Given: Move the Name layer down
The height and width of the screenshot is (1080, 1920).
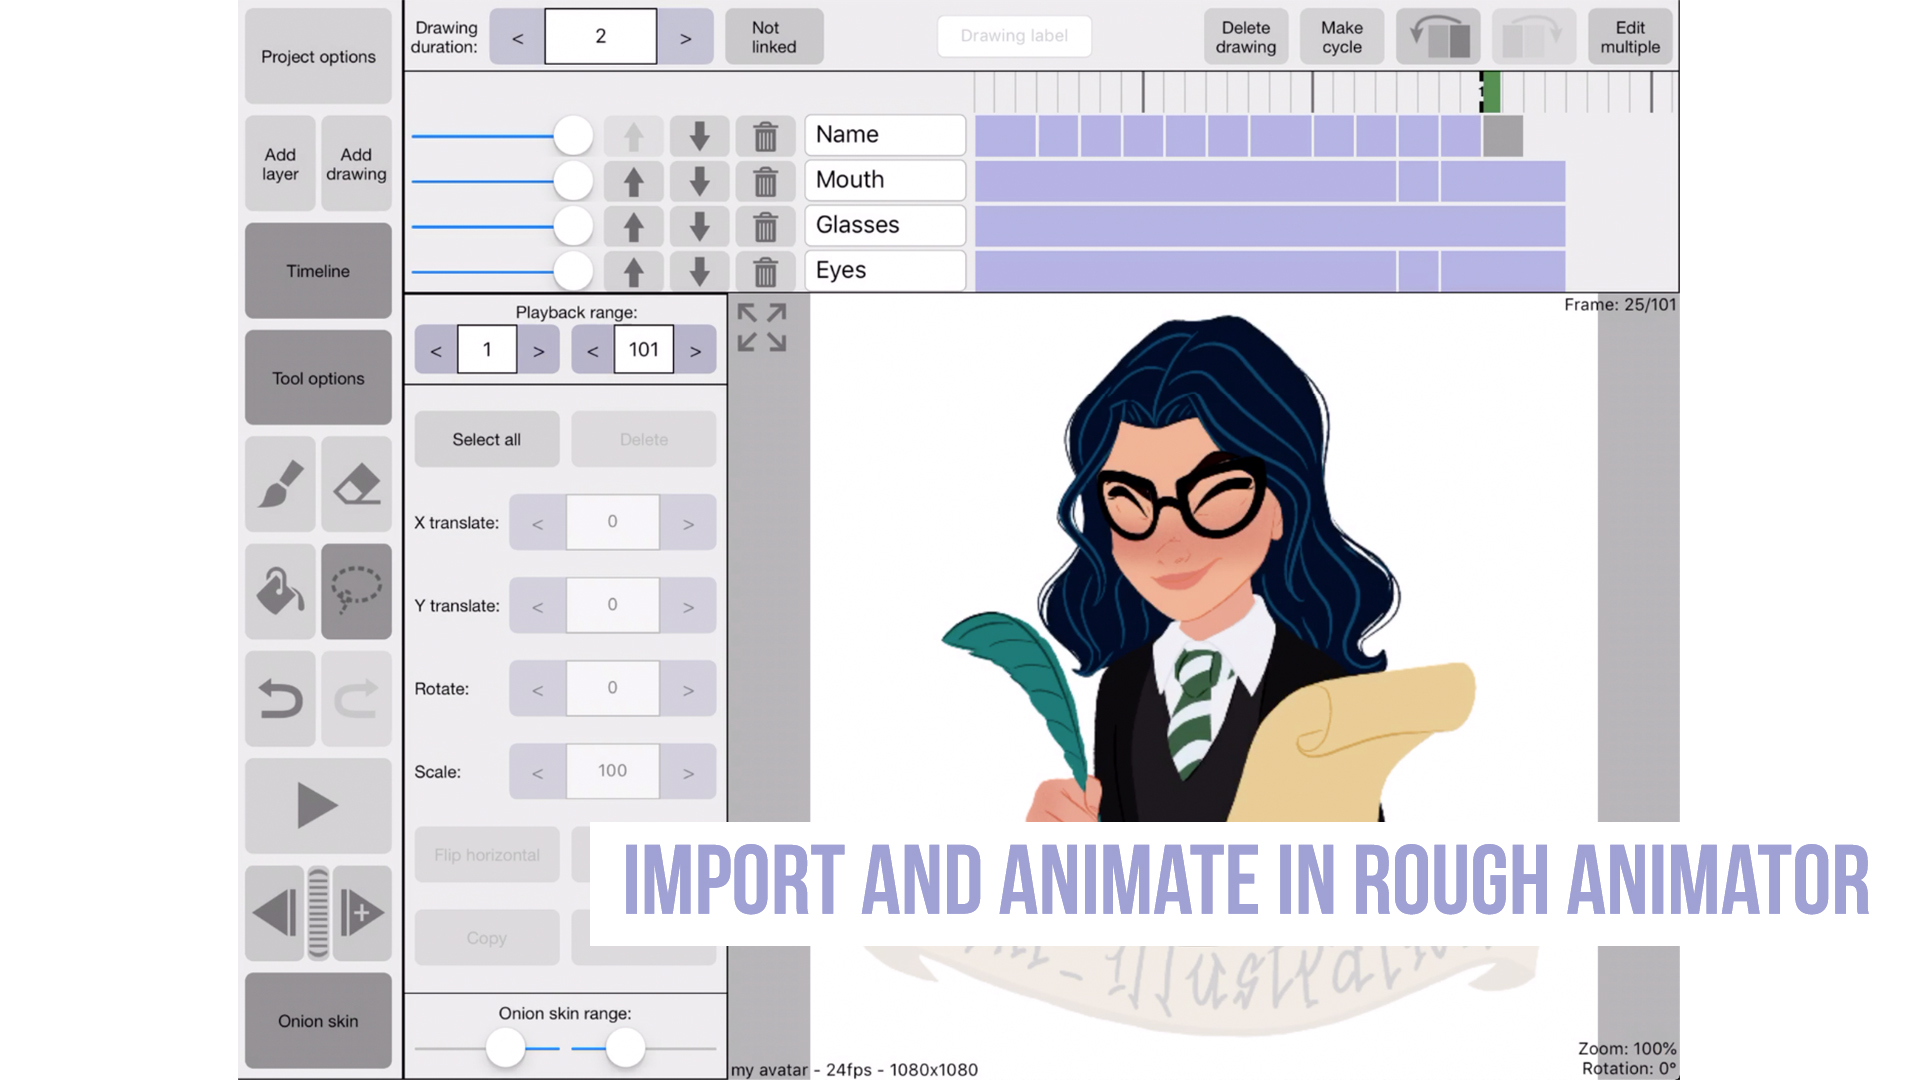Looking at the screenshot, I should [699, 136].
